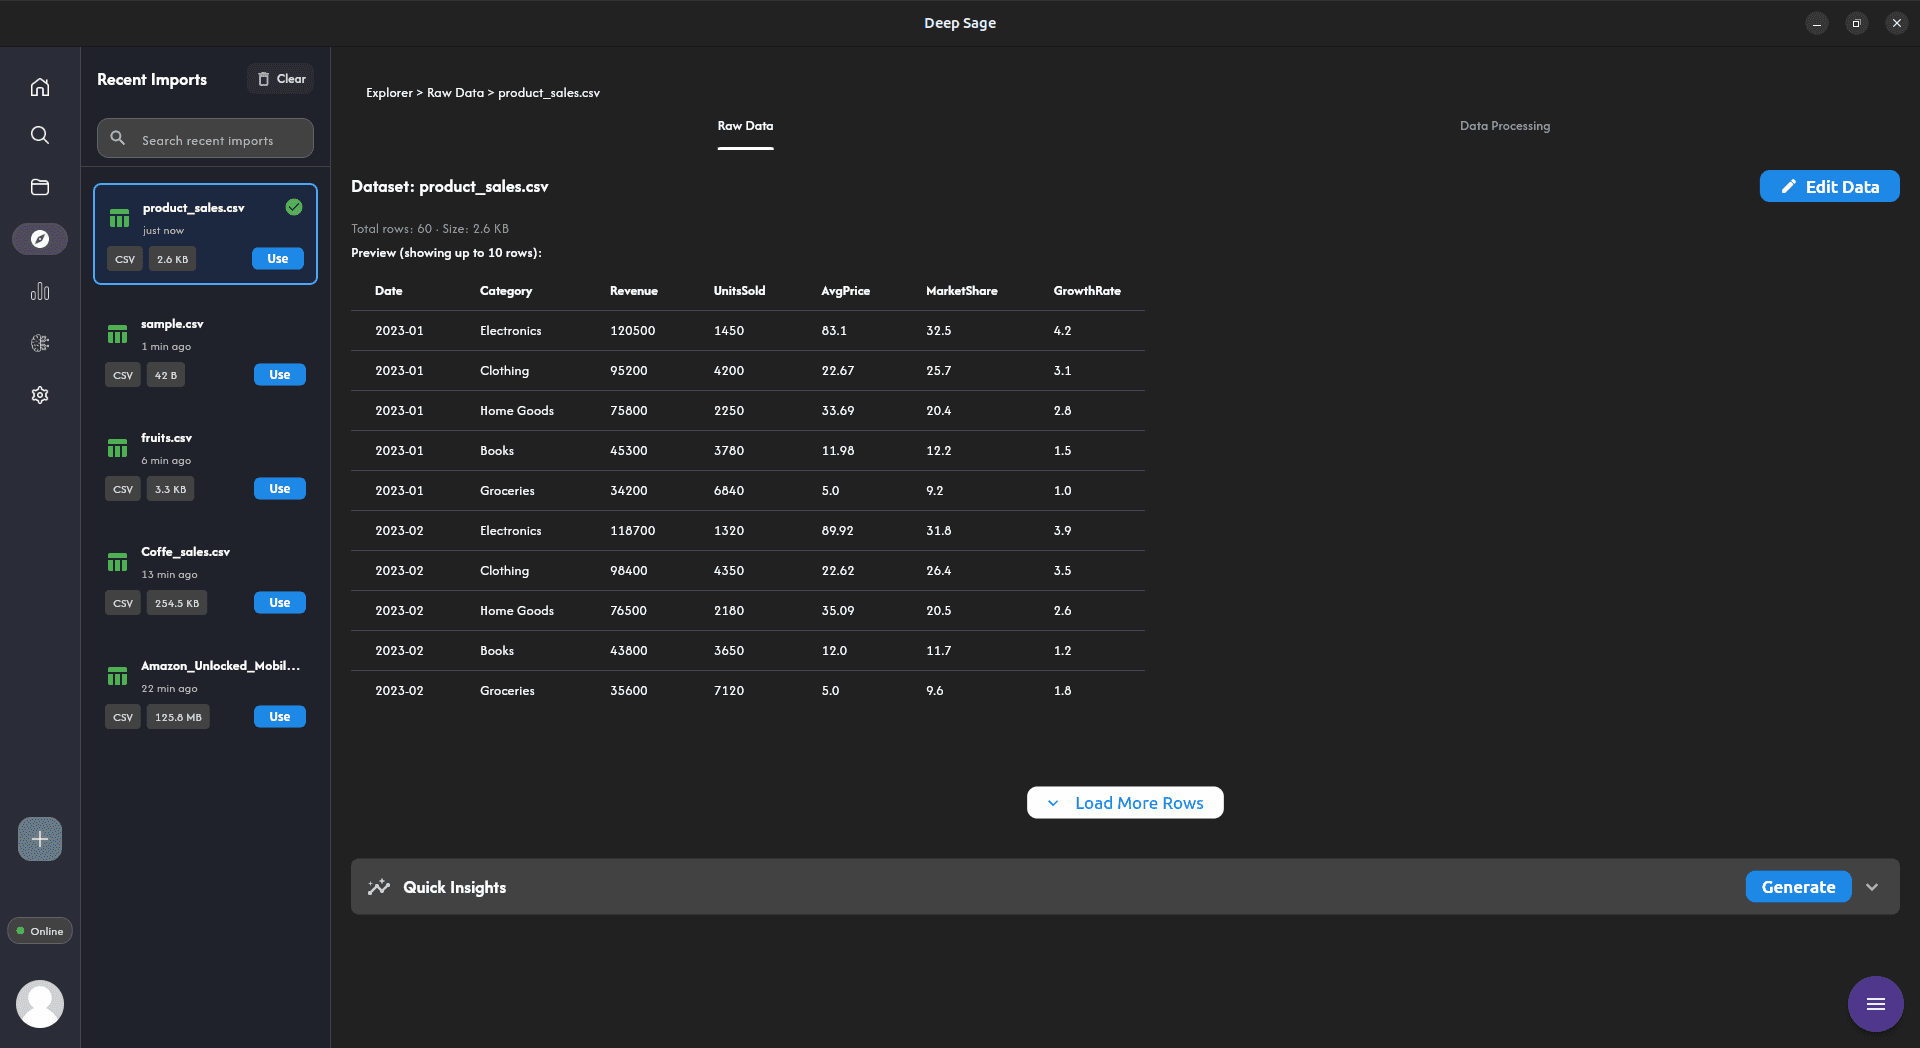Click the green checkmark on product_sales.csv
Screen dimensions: 1920x1048
pyautogui.click(x=294, y=207)
